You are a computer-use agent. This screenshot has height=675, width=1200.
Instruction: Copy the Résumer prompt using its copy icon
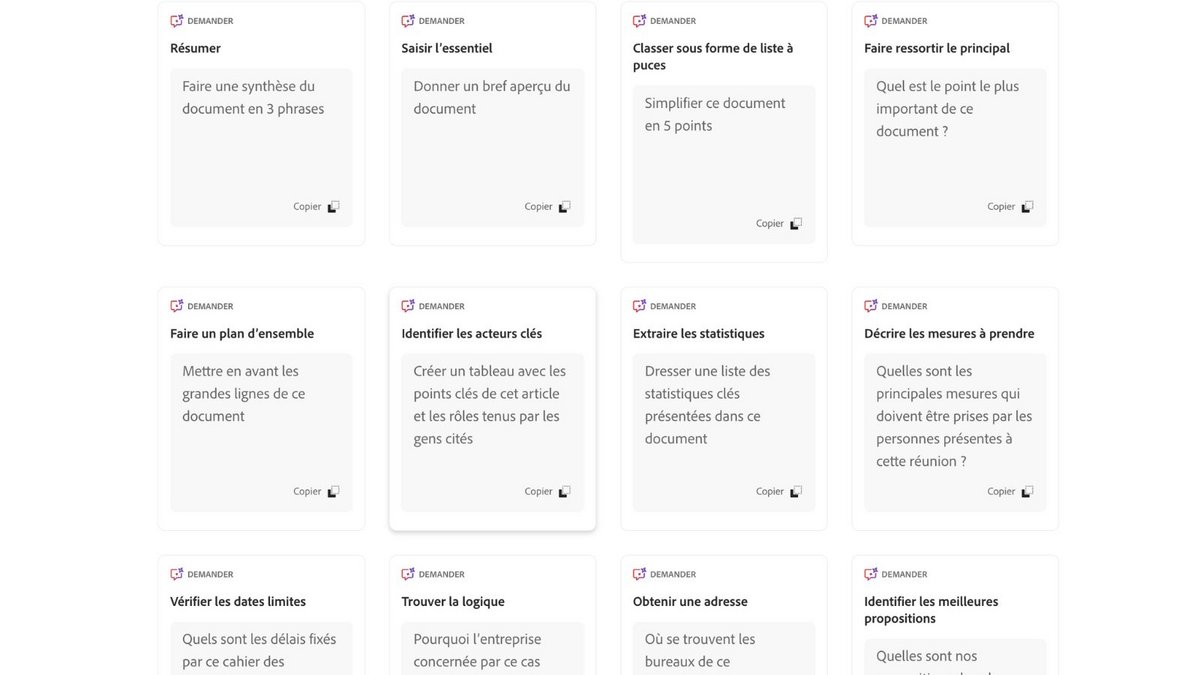(x=334, y=207)
